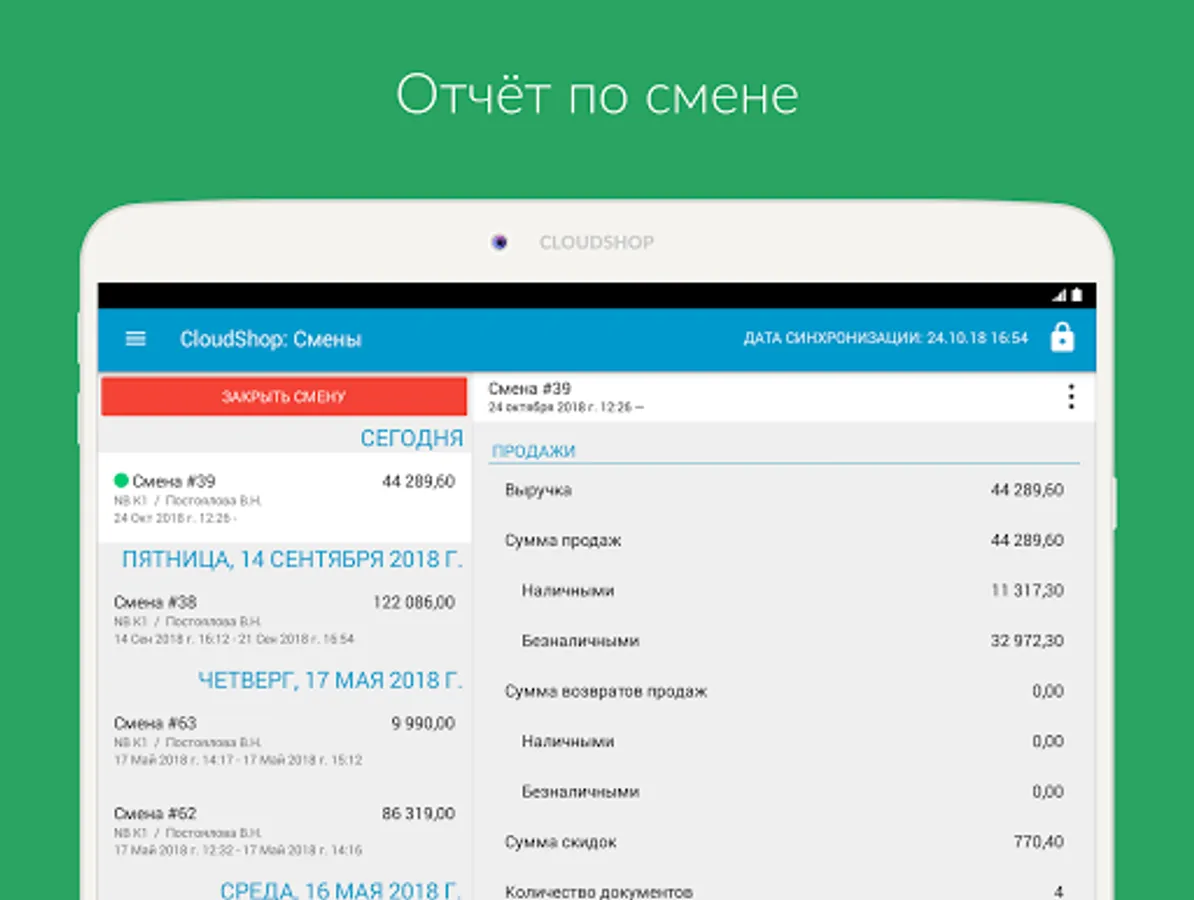This screenshot has width=1194, height=900.
Task: Click Безналичными value 32 972,30
Action: click(1026, 640)
